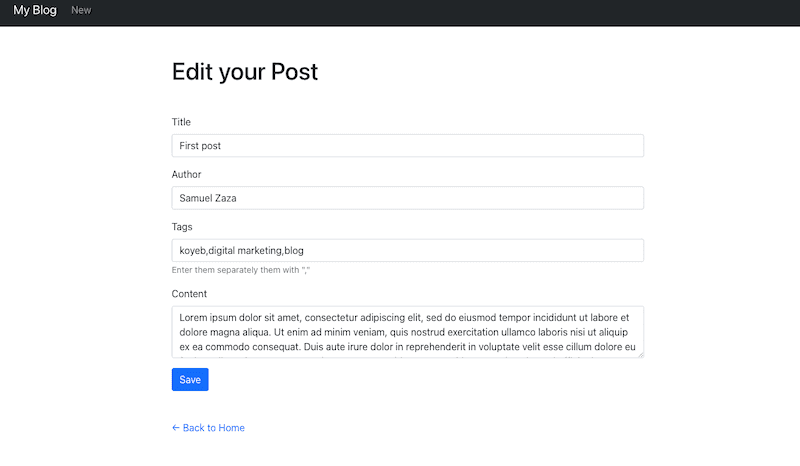Click the left arrow before Back to Home
The image size is (800, 466).
click(x=176, y=428)
